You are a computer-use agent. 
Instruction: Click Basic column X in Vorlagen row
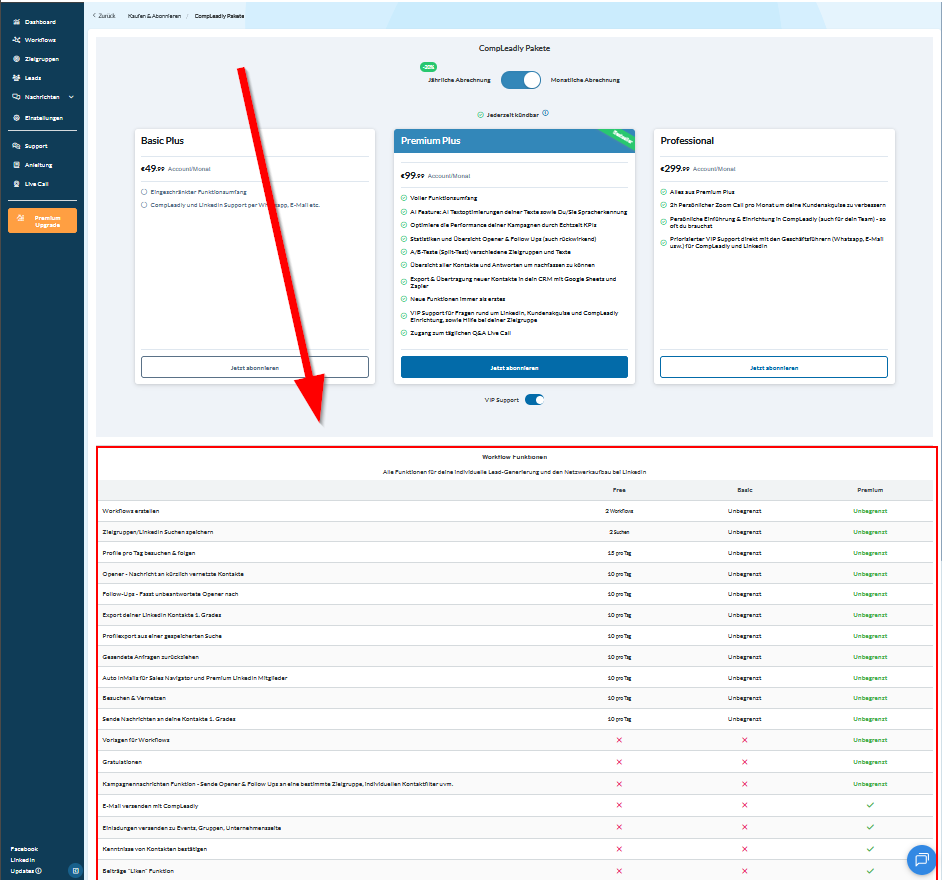click(745, 740)
